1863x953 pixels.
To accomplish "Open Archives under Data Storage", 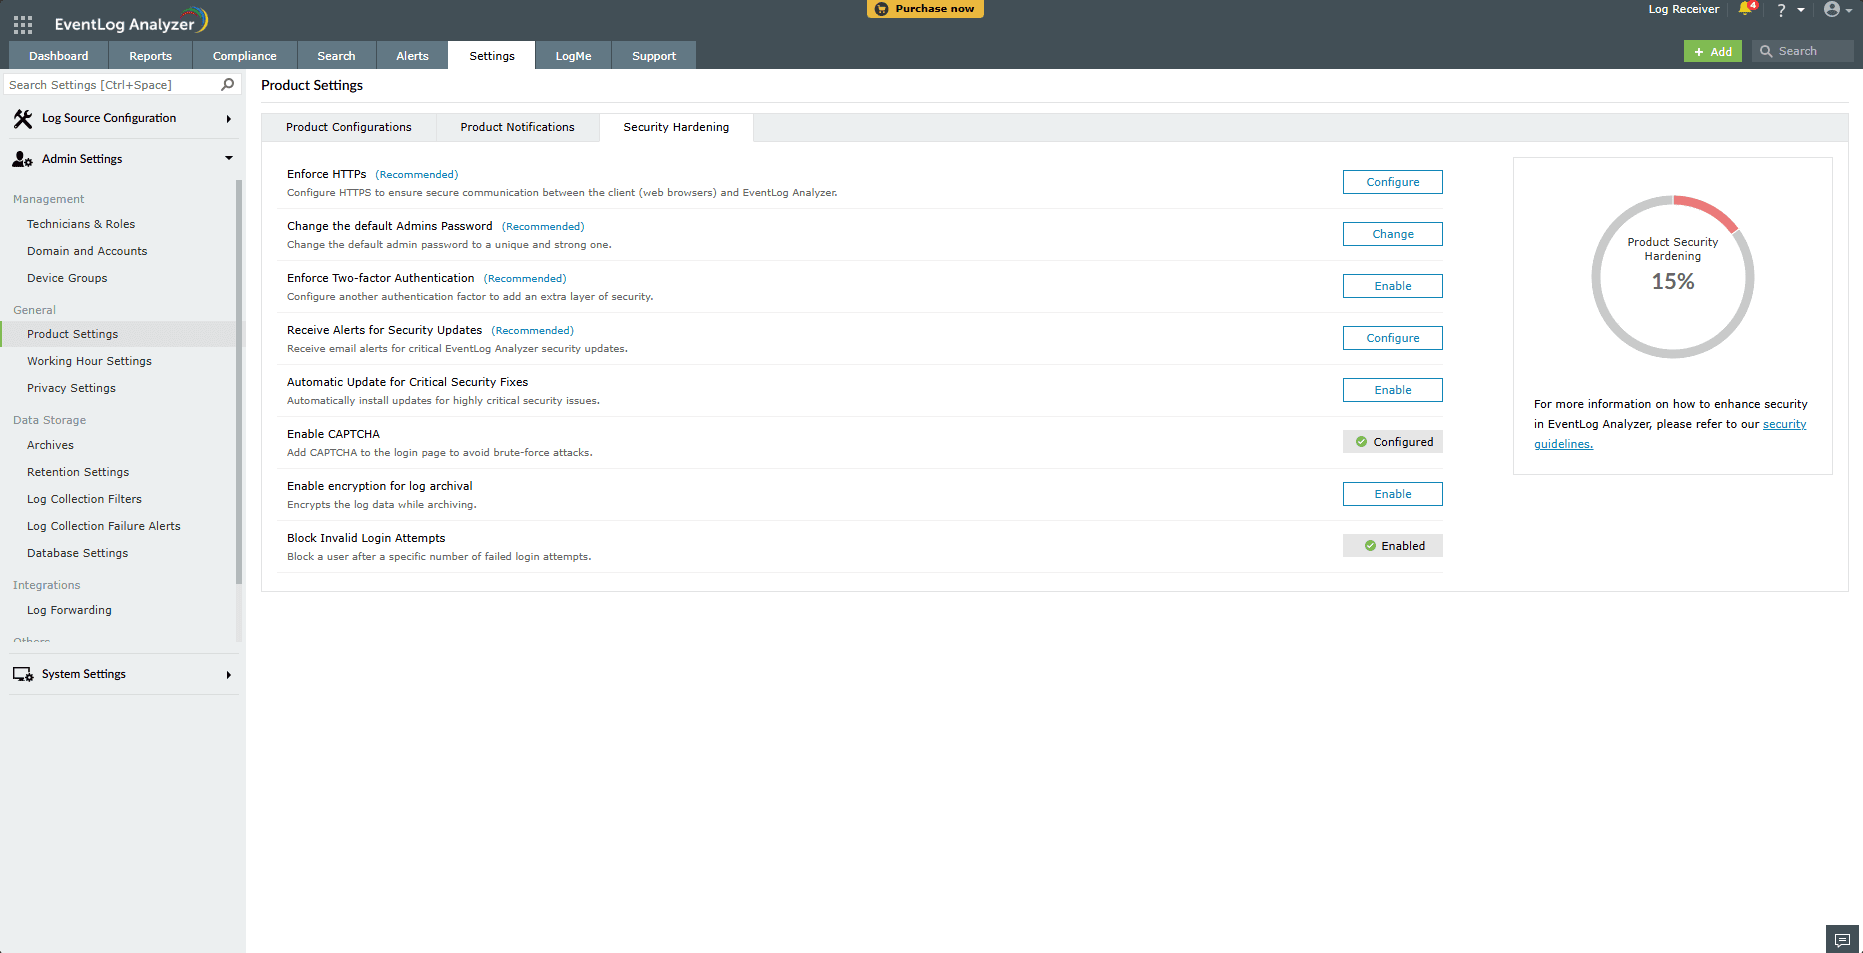I will tap(50, 445).
